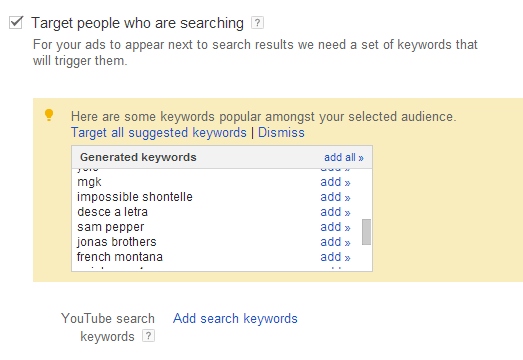523x360 pixels.
Task: Open help icon next to YouTube search keywords
Action: [x=148, y=336]
